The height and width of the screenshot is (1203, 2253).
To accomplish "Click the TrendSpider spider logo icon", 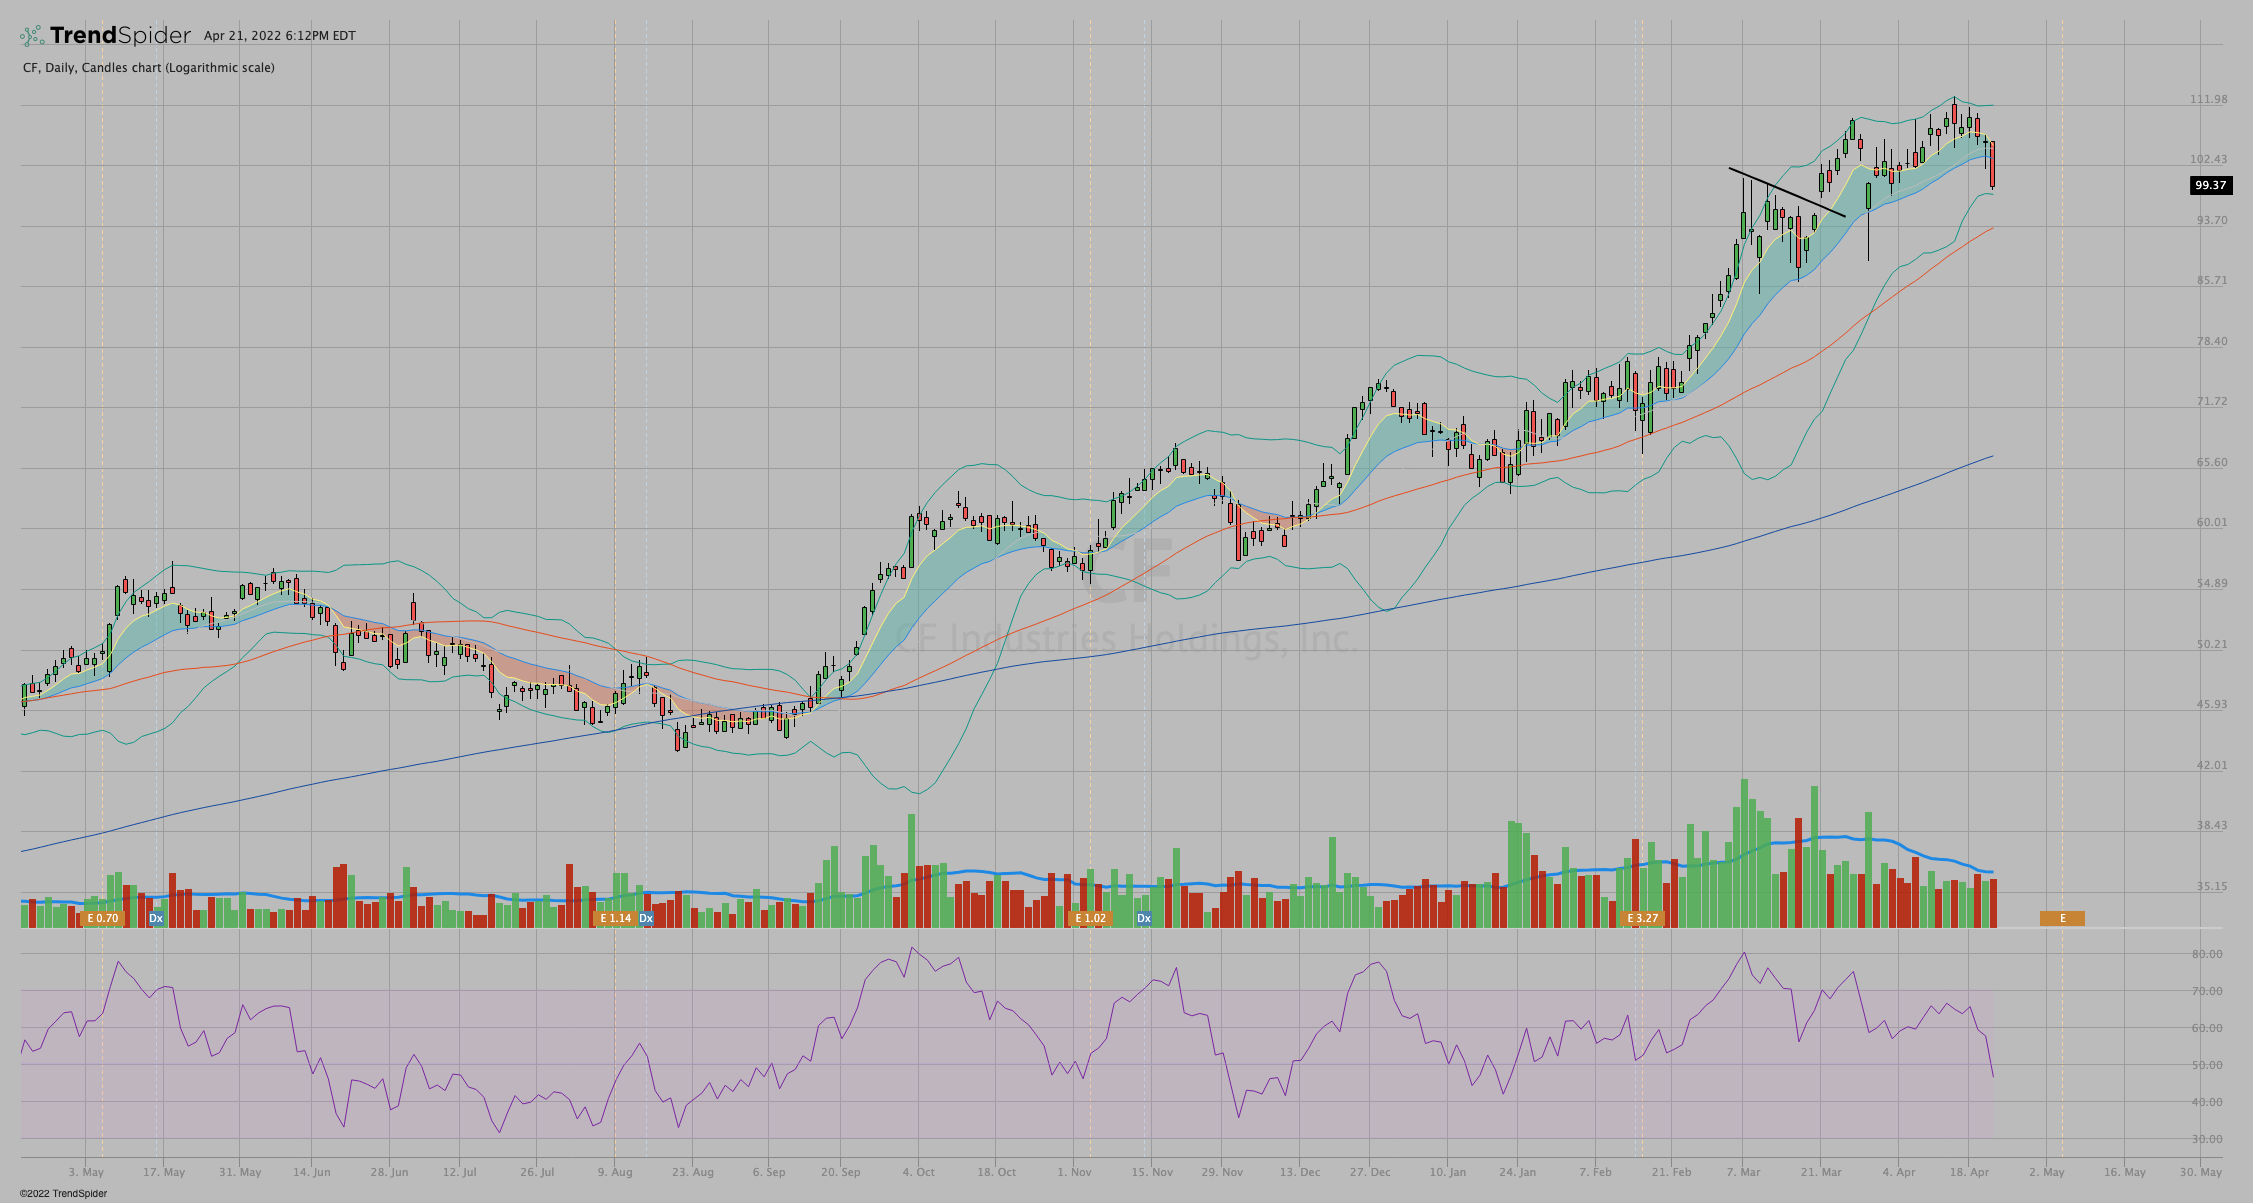I will click(32, 36).
